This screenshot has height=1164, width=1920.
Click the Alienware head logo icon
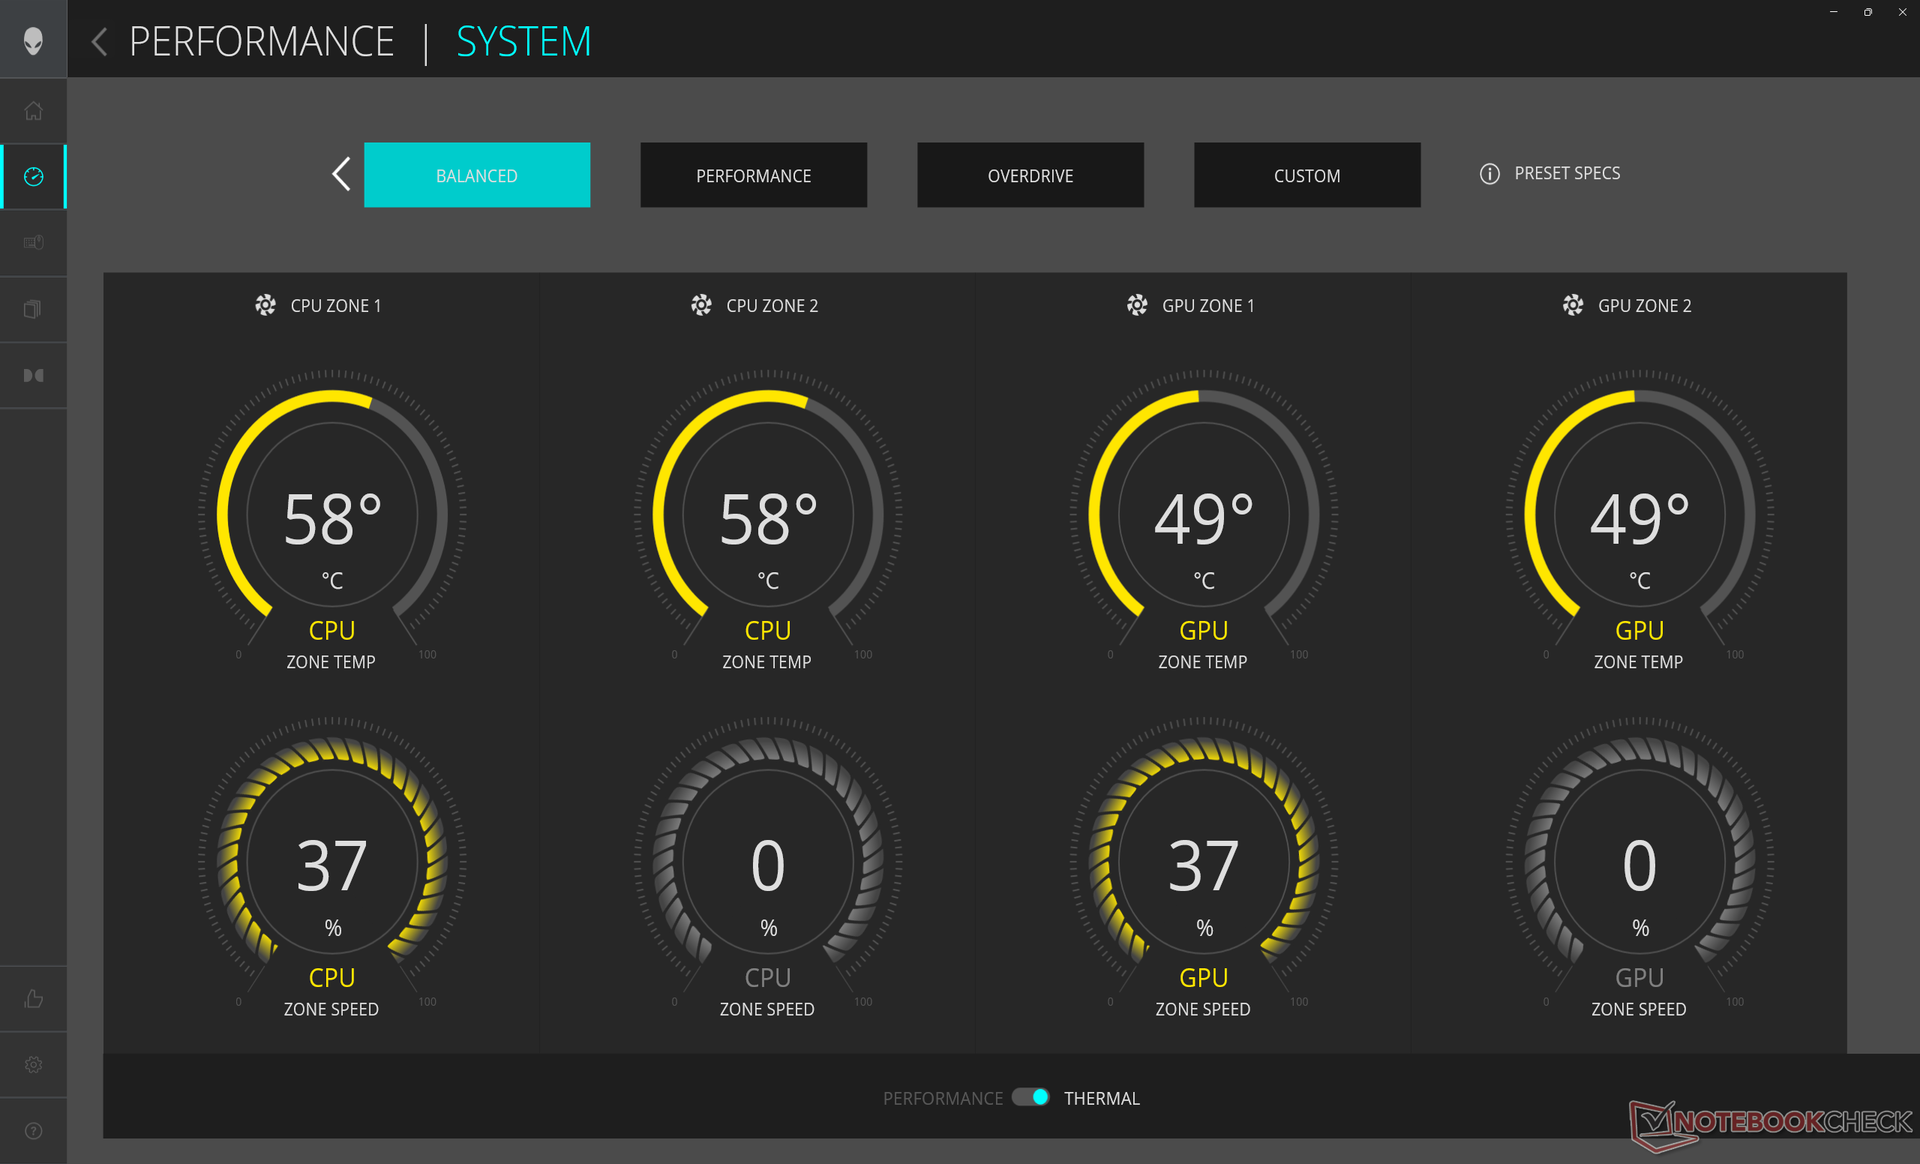pyautogui.click(x=33, y=41)
